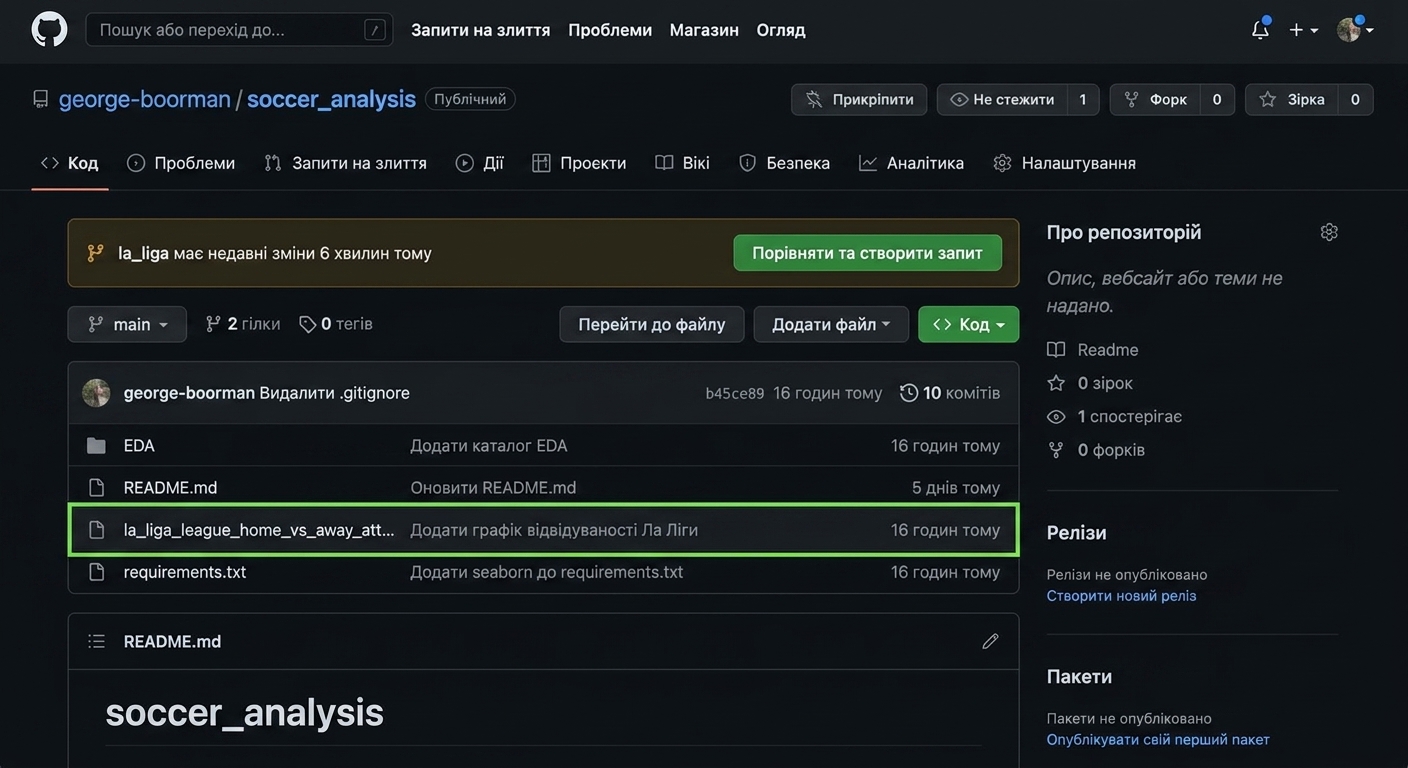This screenshot has height=768, width=1408.
Task: Open the george-boorman owner link
Action: pos(145,99)
